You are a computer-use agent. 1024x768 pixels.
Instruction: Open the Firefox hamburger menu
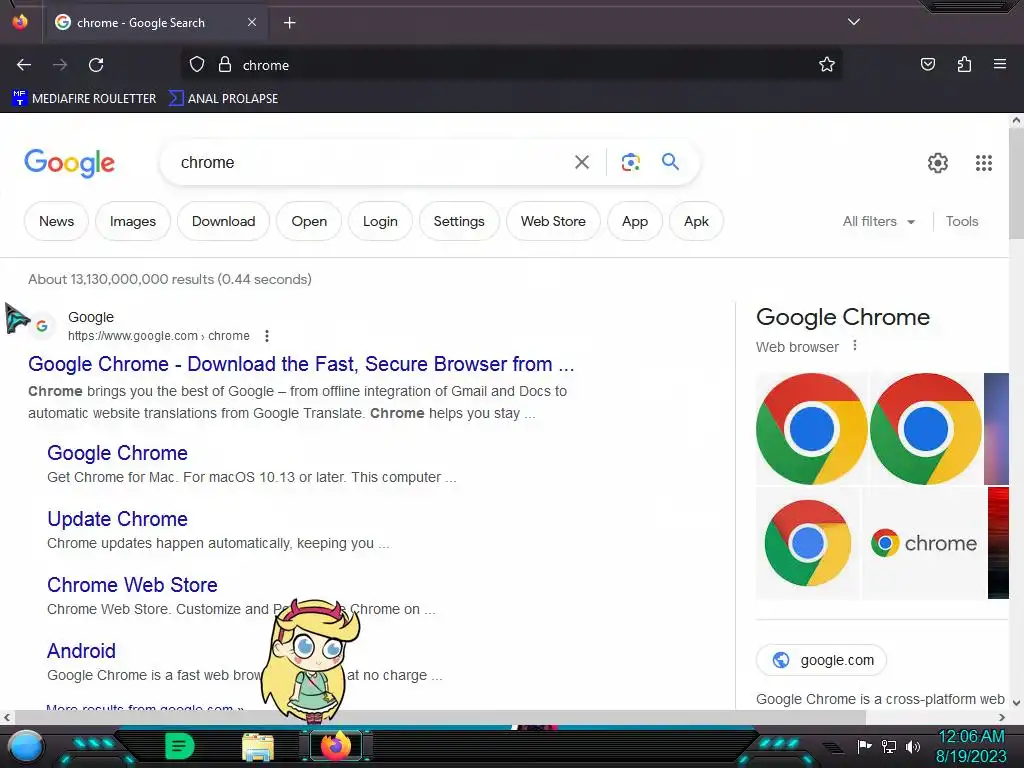pos(1000,64)
